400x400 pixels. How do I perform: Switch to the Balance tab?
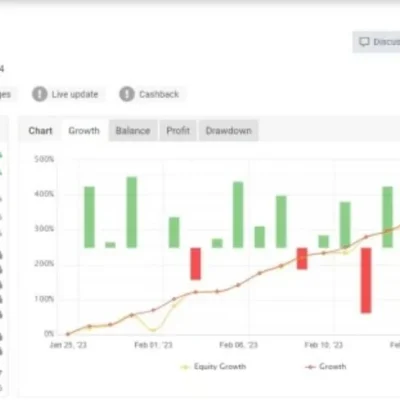click(x=133, y=131)
